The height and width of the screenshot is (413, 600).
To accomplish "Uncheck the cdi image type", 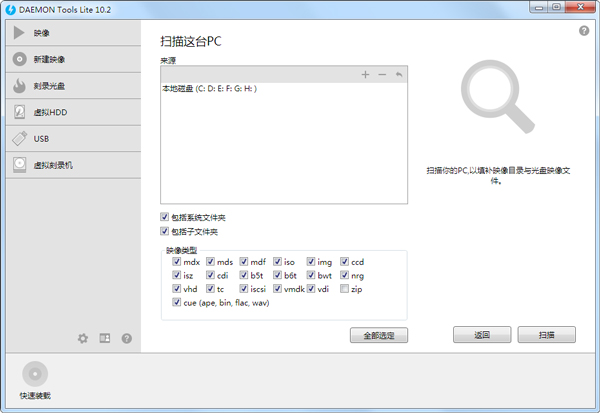I will [x=210, y=275].
